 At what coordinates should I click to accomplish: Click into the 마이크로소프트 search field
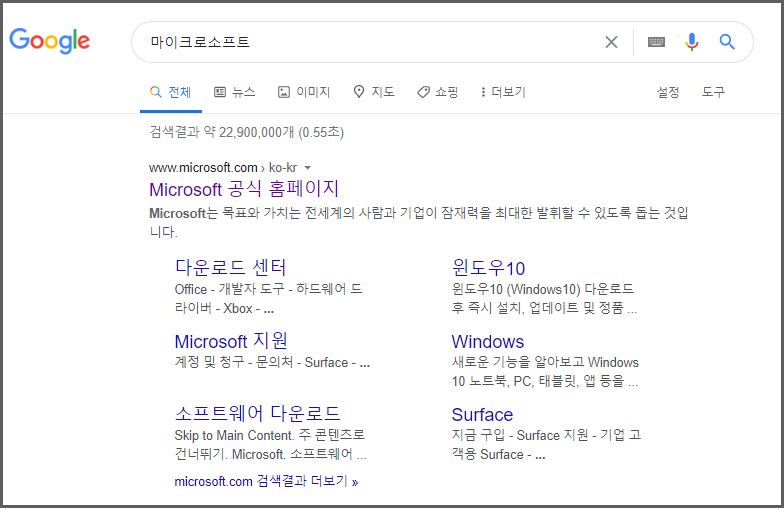tap(370, 42)
